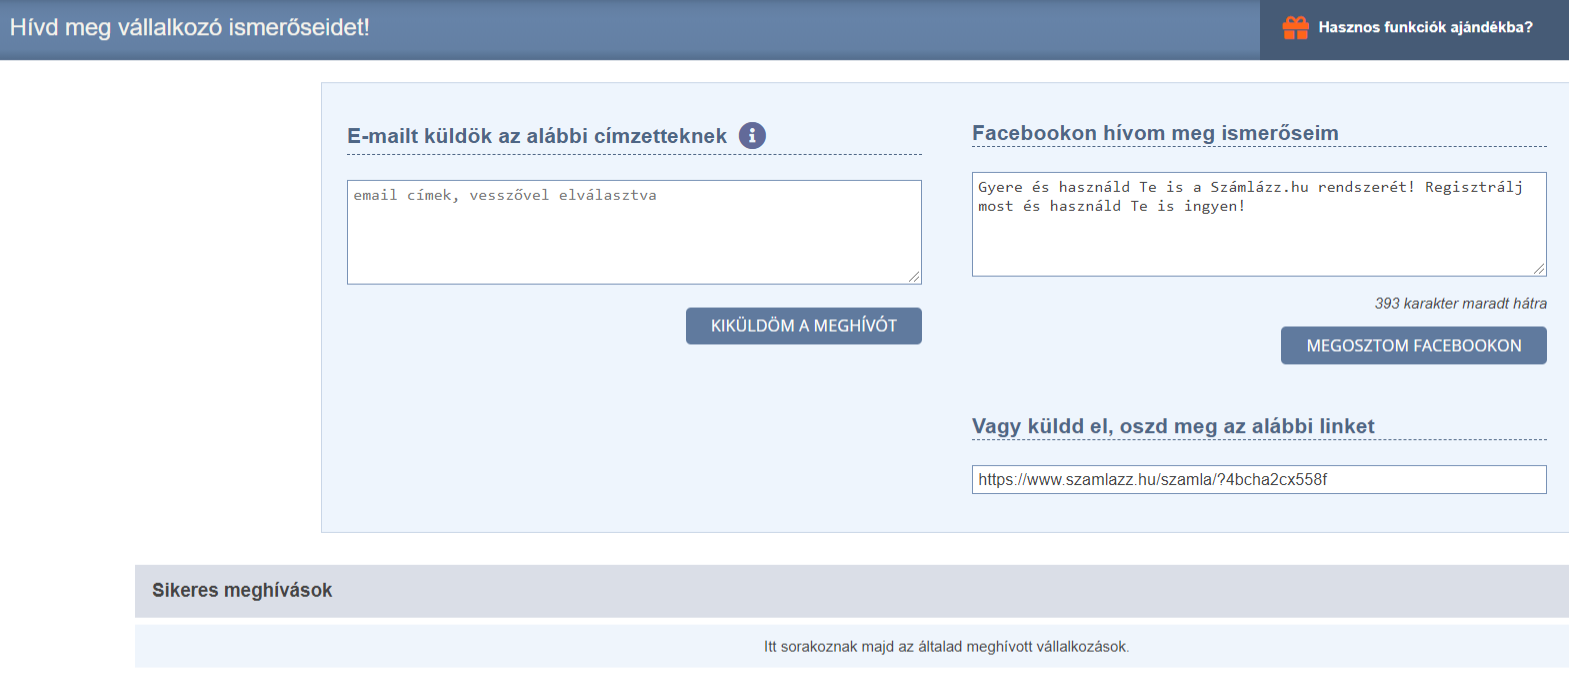Click the 'Facebookon hívom meg ismerőseim' heading
Image resolution: width=1569 pixels, height=678 pixels.
[1155, 133]
